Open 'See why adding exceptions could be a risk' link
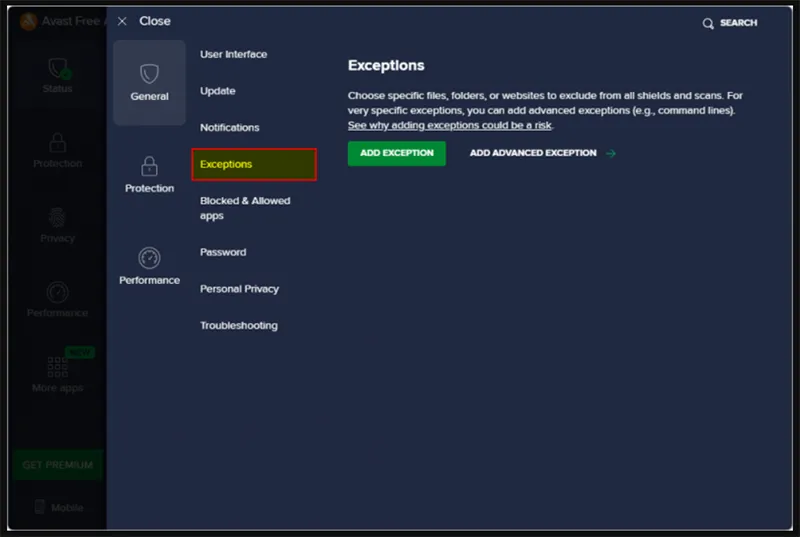Image resolution: width=800 pixels, height=537 pixels. (449, 126)
